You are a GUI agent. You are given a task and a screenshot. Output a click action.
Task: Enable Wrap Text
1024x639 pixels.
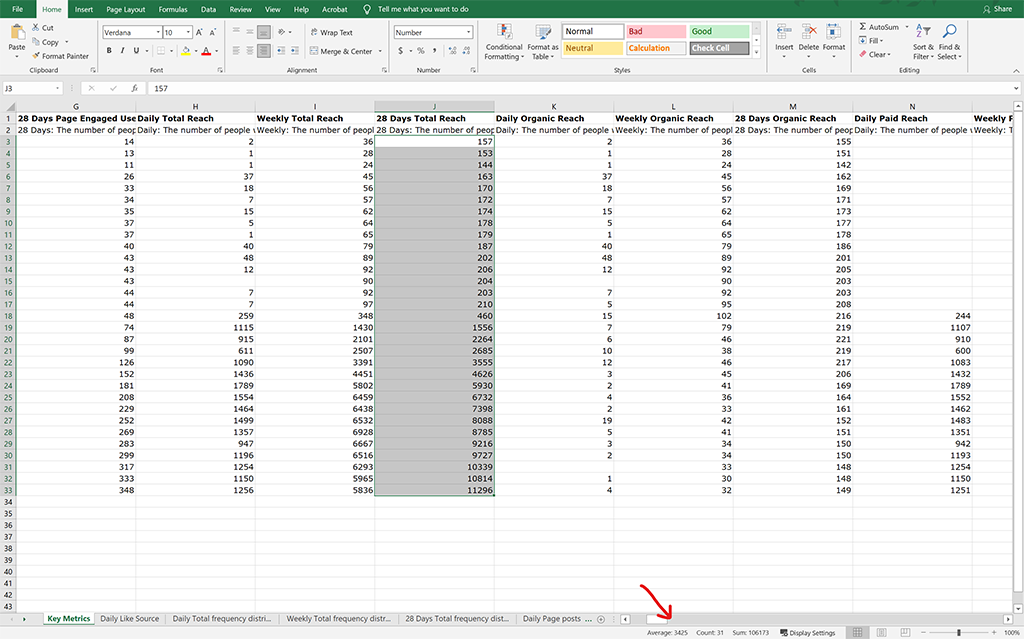(x=332, y=32)
